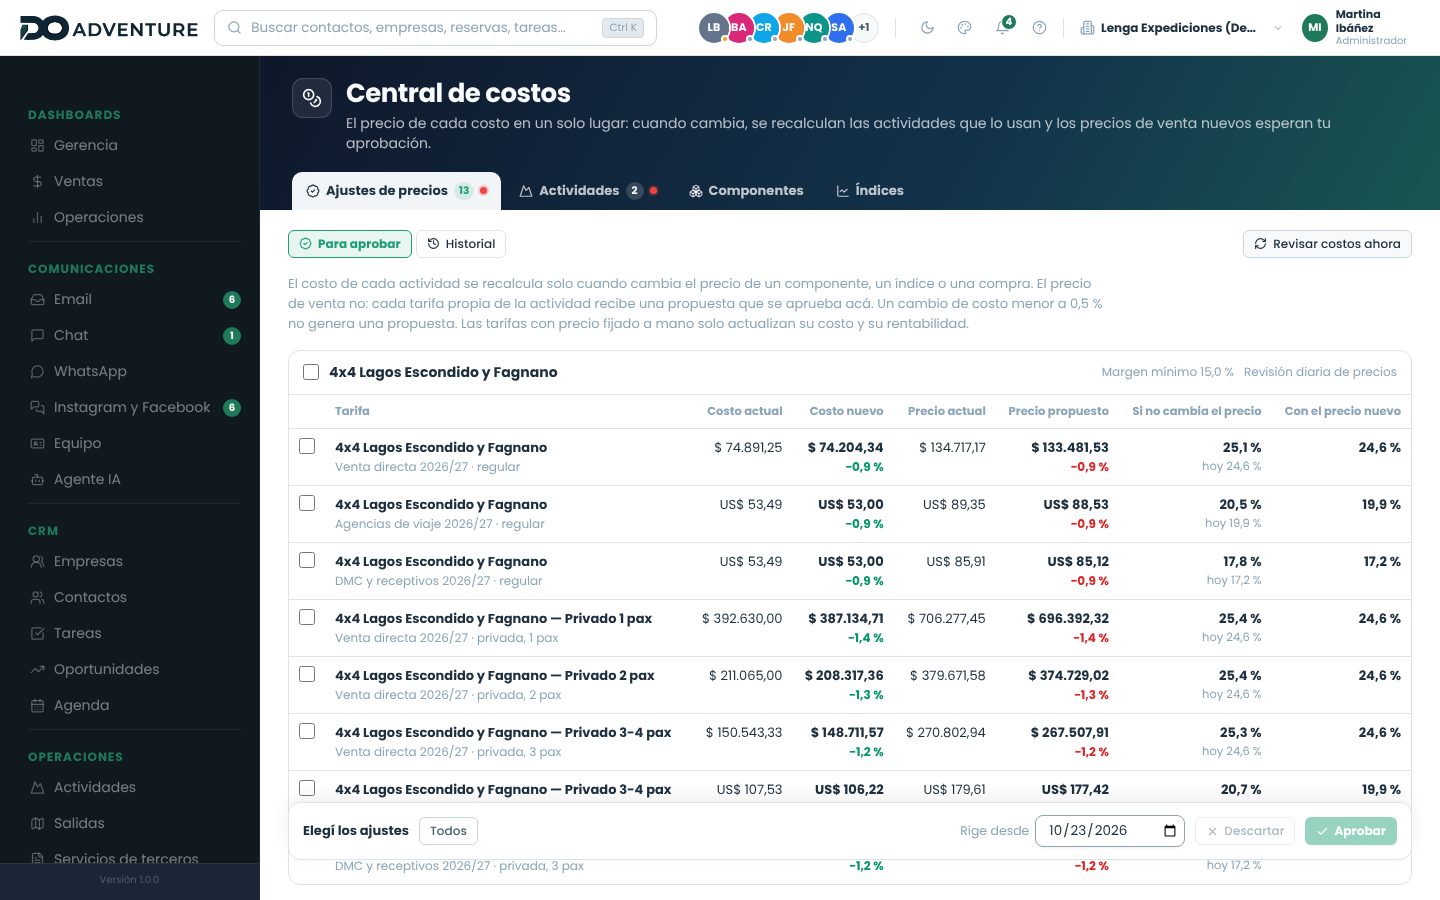Check Agencias de viaje 2026/27 regular row
Viewport: 1440px width, 900px height.
click(307, 503)
